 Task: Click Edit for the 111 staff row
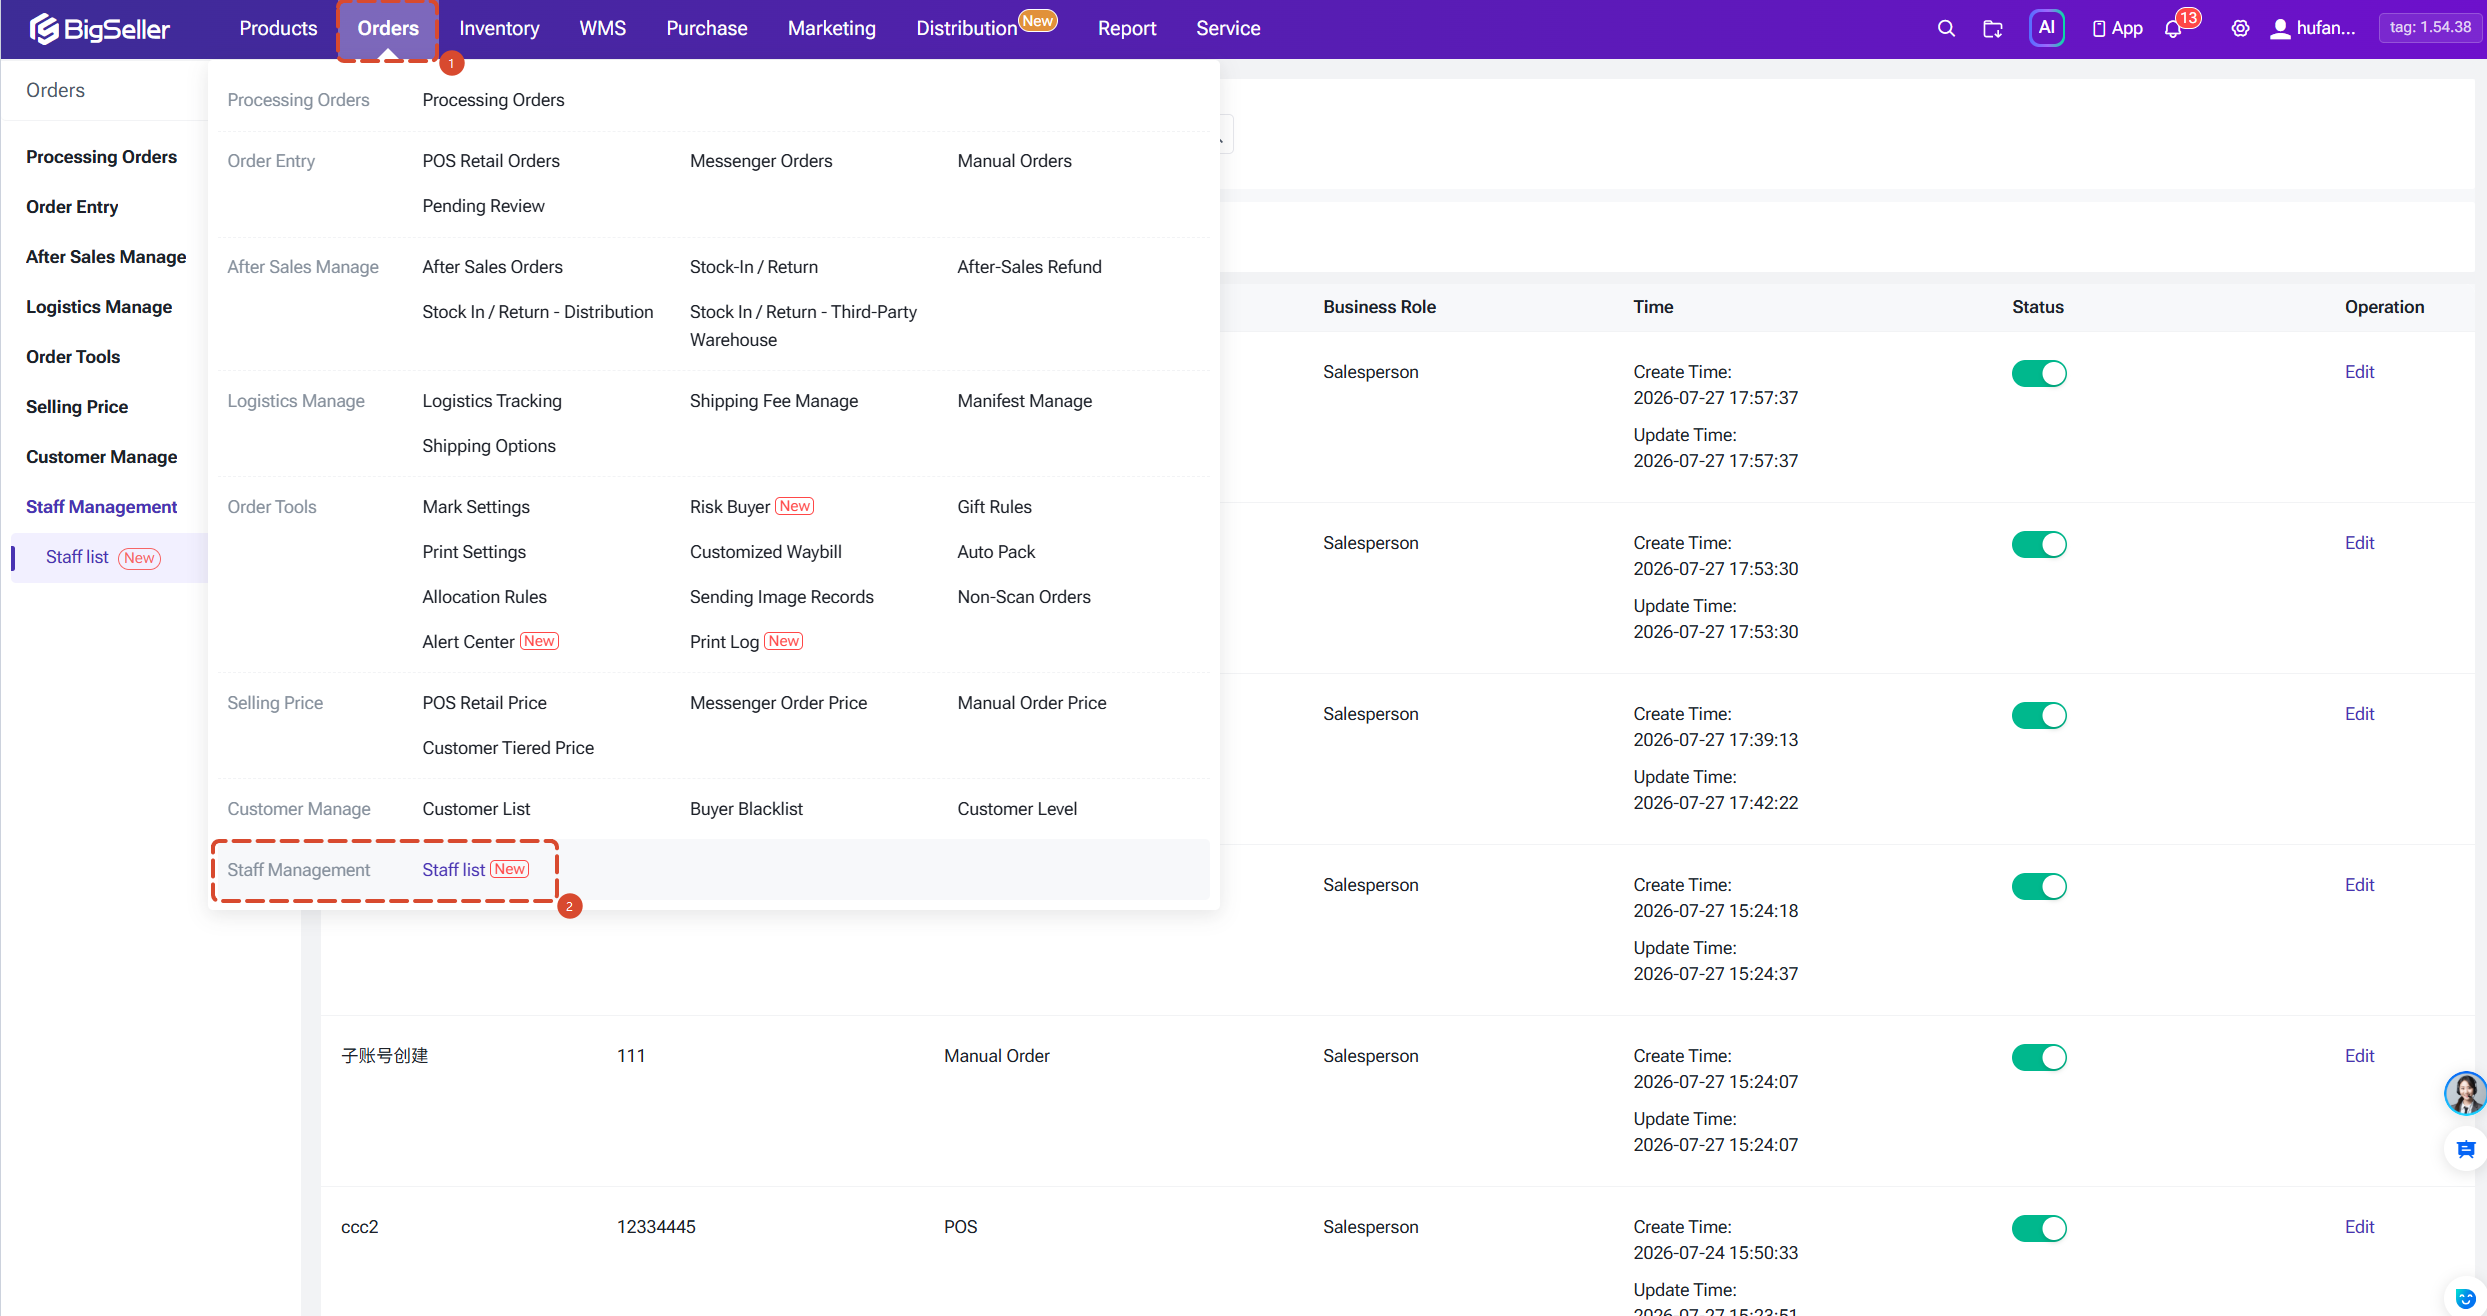point(2359,1056)
